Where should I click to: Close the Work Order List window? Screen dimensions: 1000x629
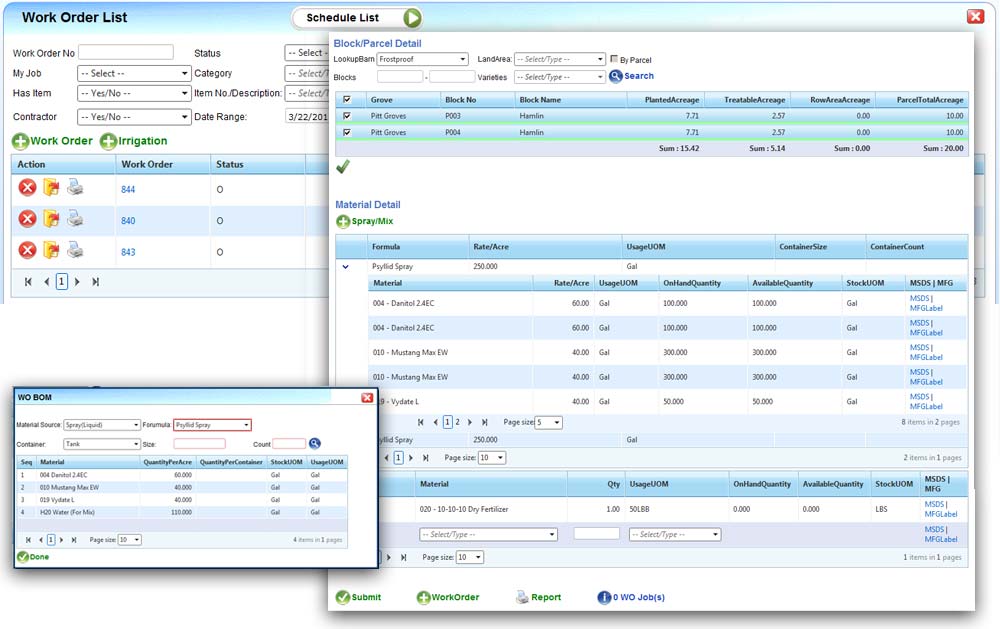pyautogui.click(x=975, y=17)
